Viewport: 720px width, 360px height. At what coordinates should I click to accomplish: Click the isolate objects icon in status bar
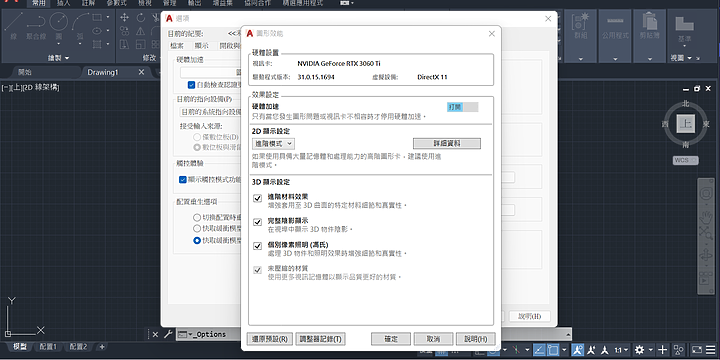tap(678, 350)
